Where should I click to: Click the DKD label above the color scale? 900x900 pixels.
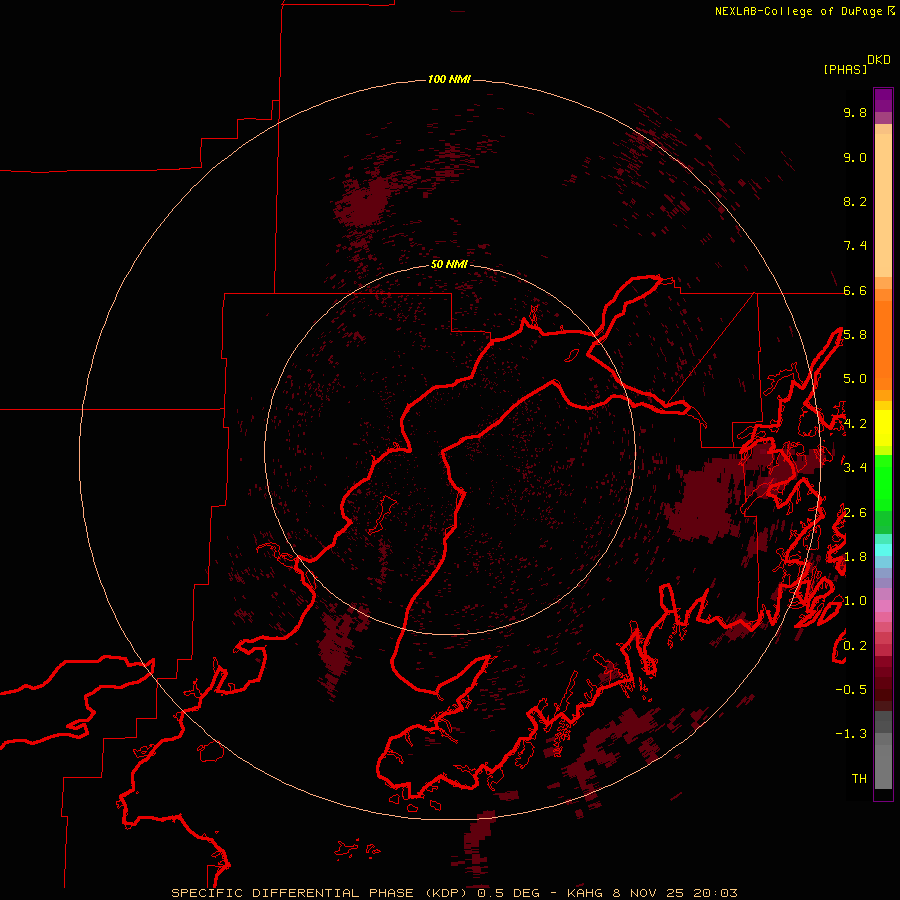(879, 60)
